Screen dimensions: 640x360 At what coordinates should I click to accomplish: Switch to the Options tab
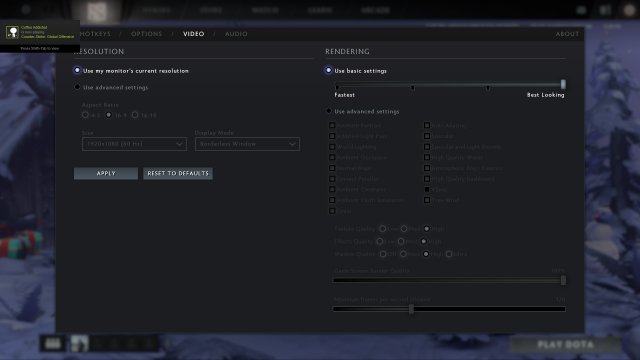tap(147, 34)
